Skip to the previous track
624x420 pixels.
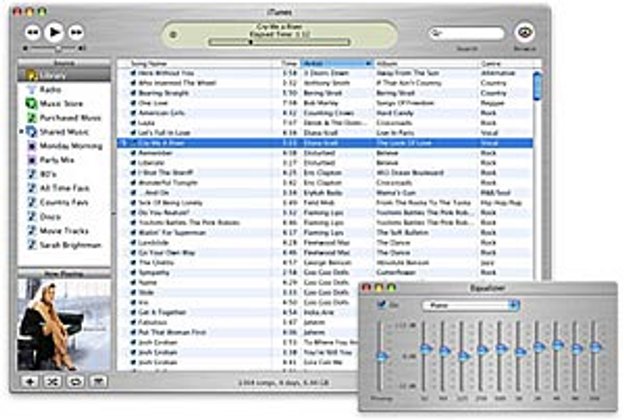(33, 32)
